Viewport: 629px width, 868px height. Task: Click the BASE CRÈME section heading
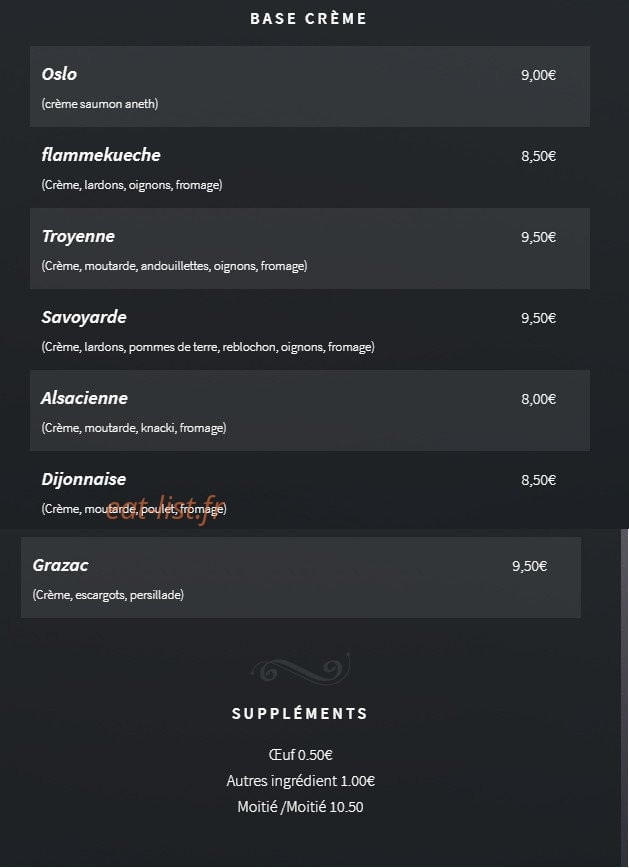pyautogui.click(x=308, y=18)
